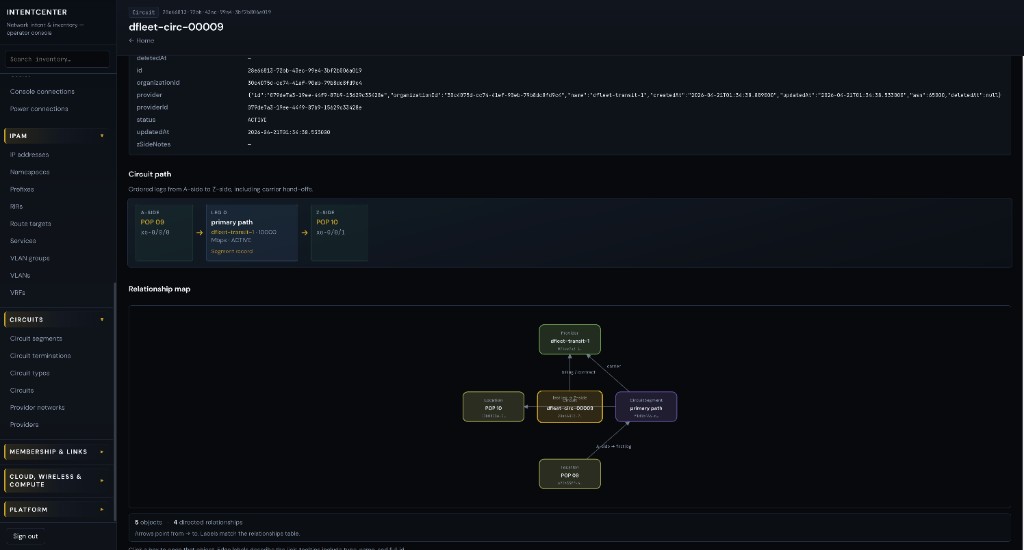Focus the Search inventory field
1024x550 pixels.
[x=57, y=59]
